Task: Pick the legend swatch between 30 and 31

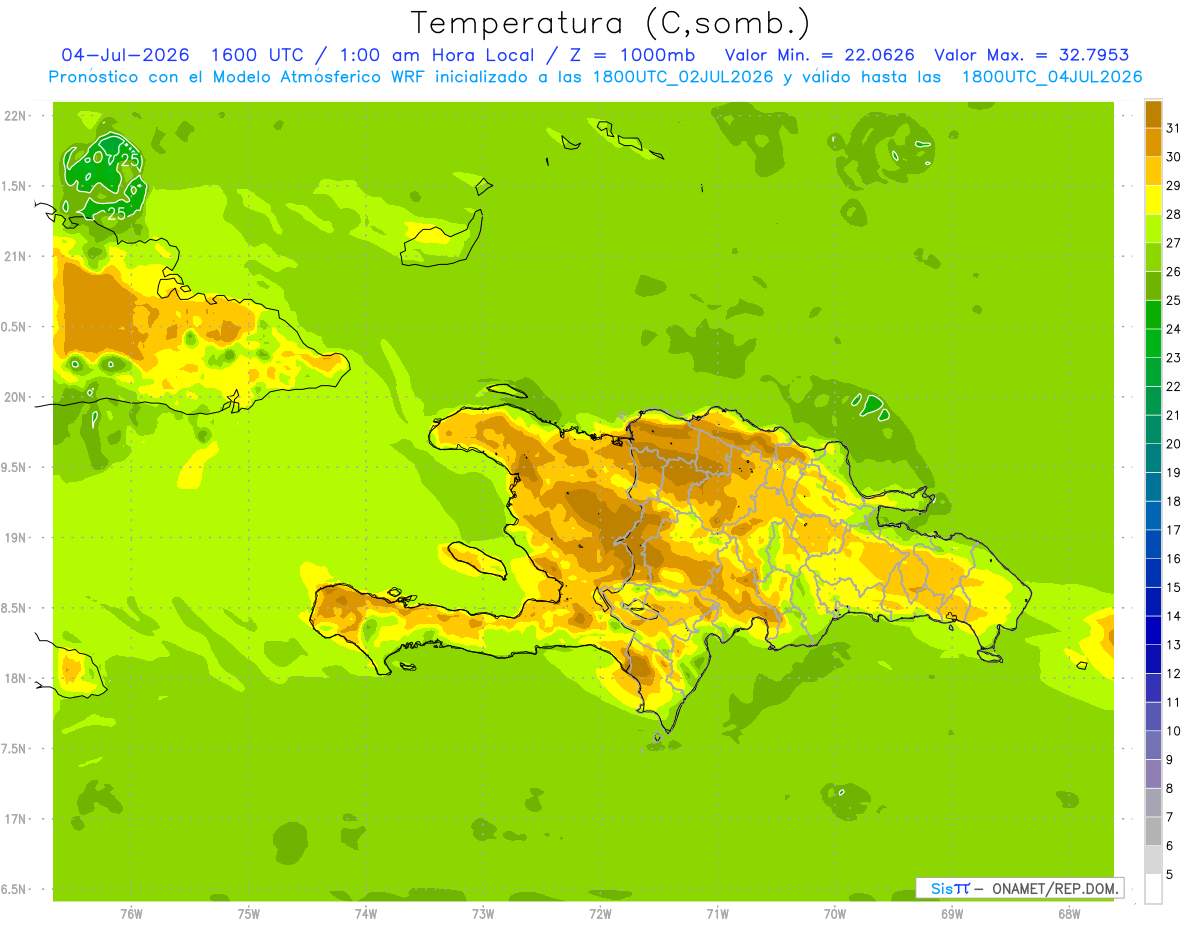Action: [1153, 143]
